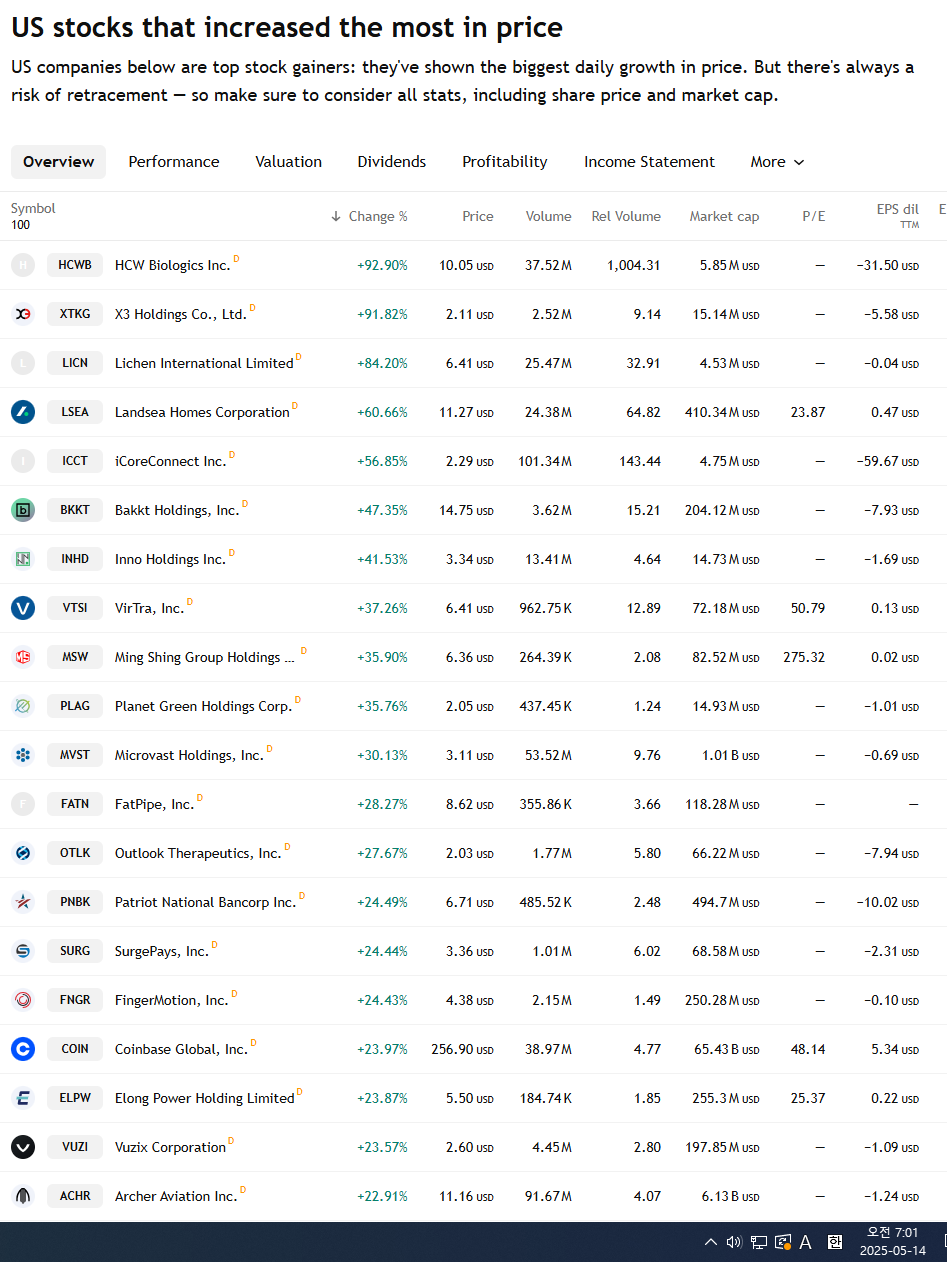
Task: Open the HCWB ticker symbol
Action: (75, 265)
